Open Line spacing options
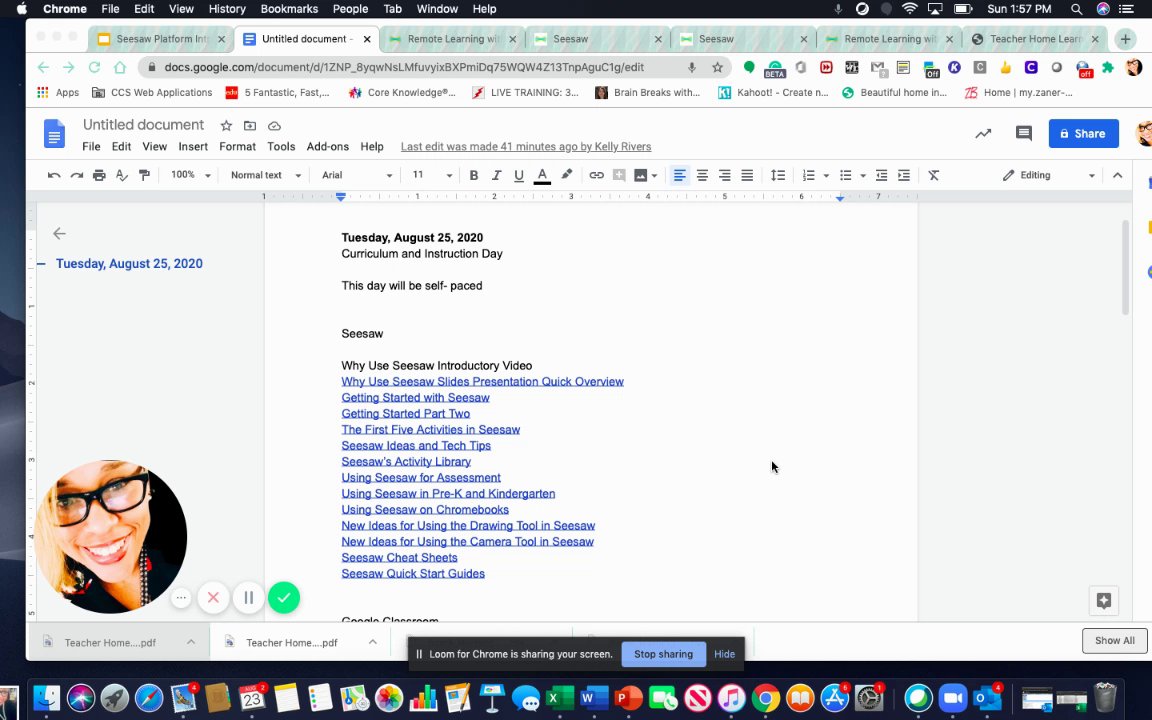The width and height of the screenshot is (1152, 720). tap(777, 175)
